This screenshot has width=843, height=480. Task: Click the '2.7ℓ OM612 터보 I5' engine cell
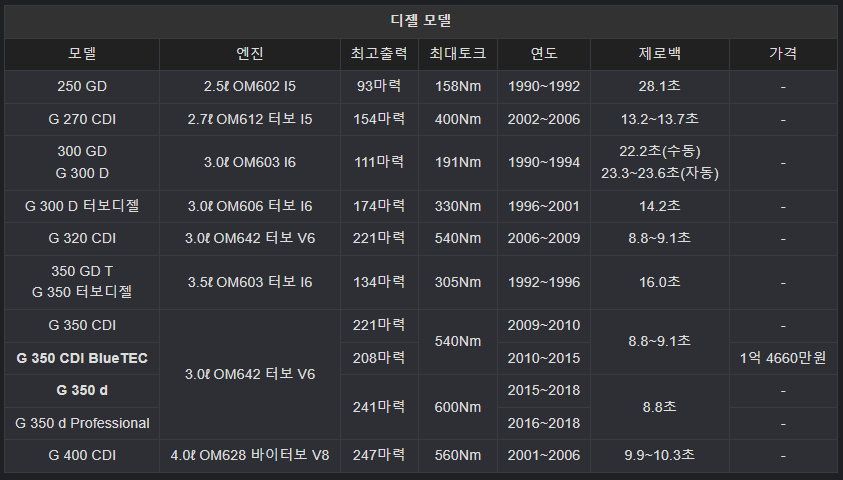[x=250, y=119]
